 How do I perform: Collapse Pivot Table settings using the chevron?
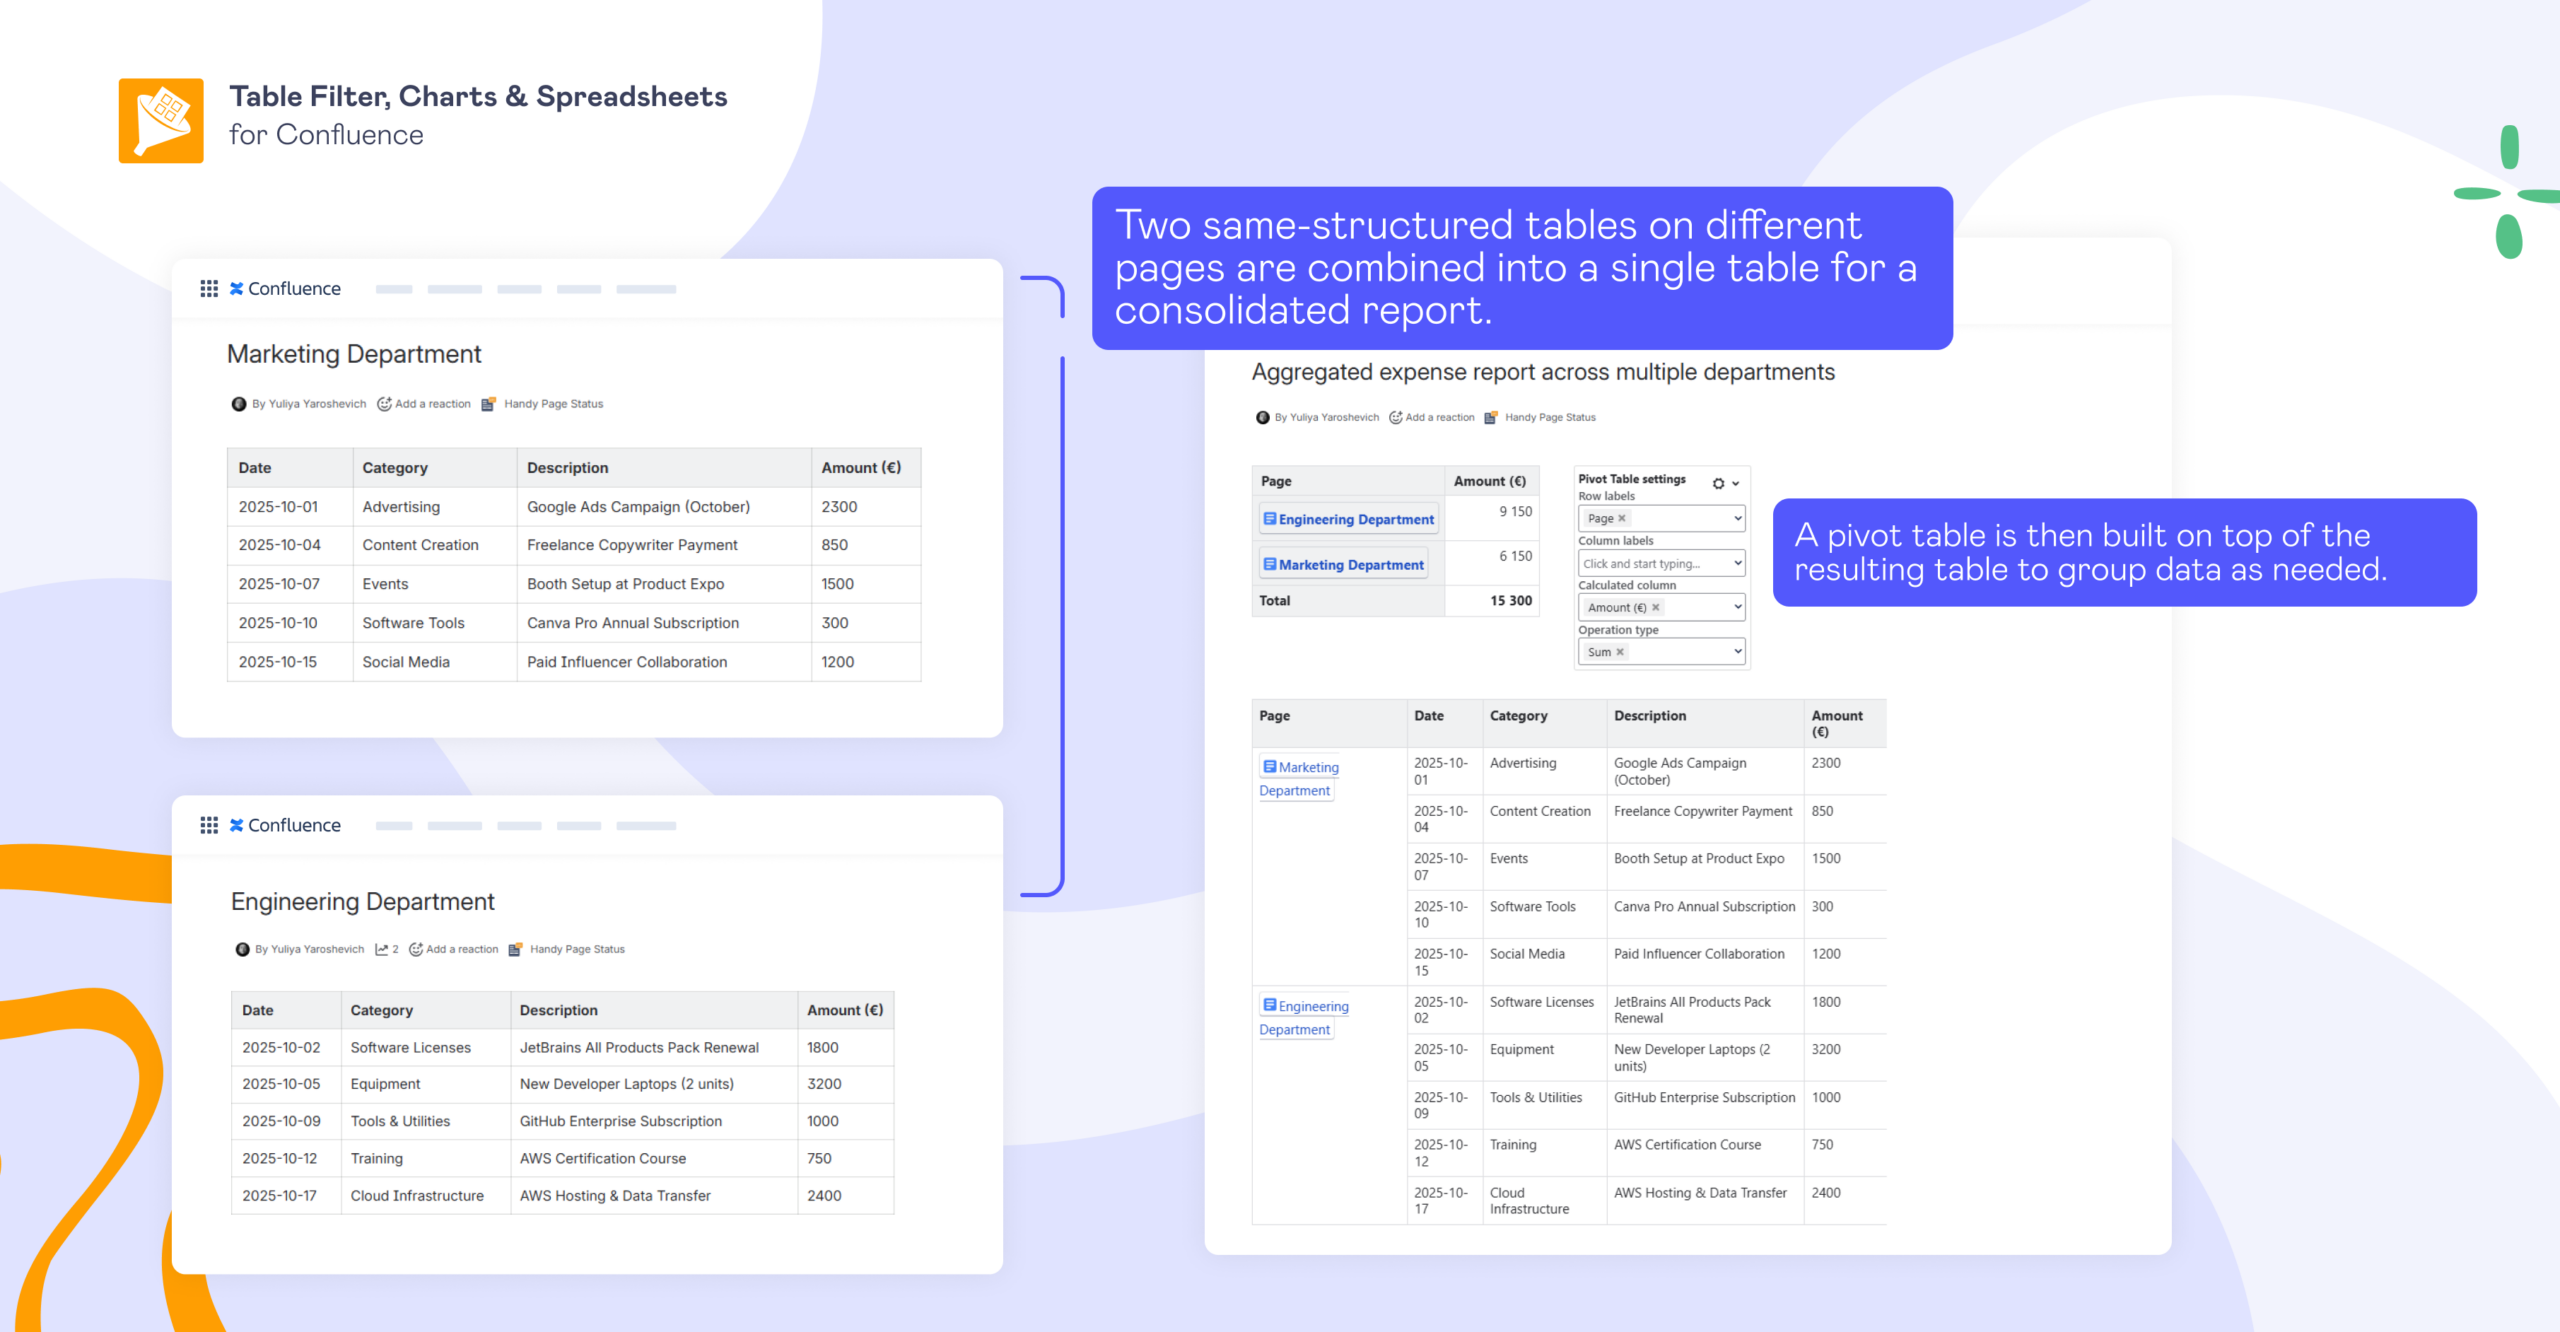click(1736, 484)
